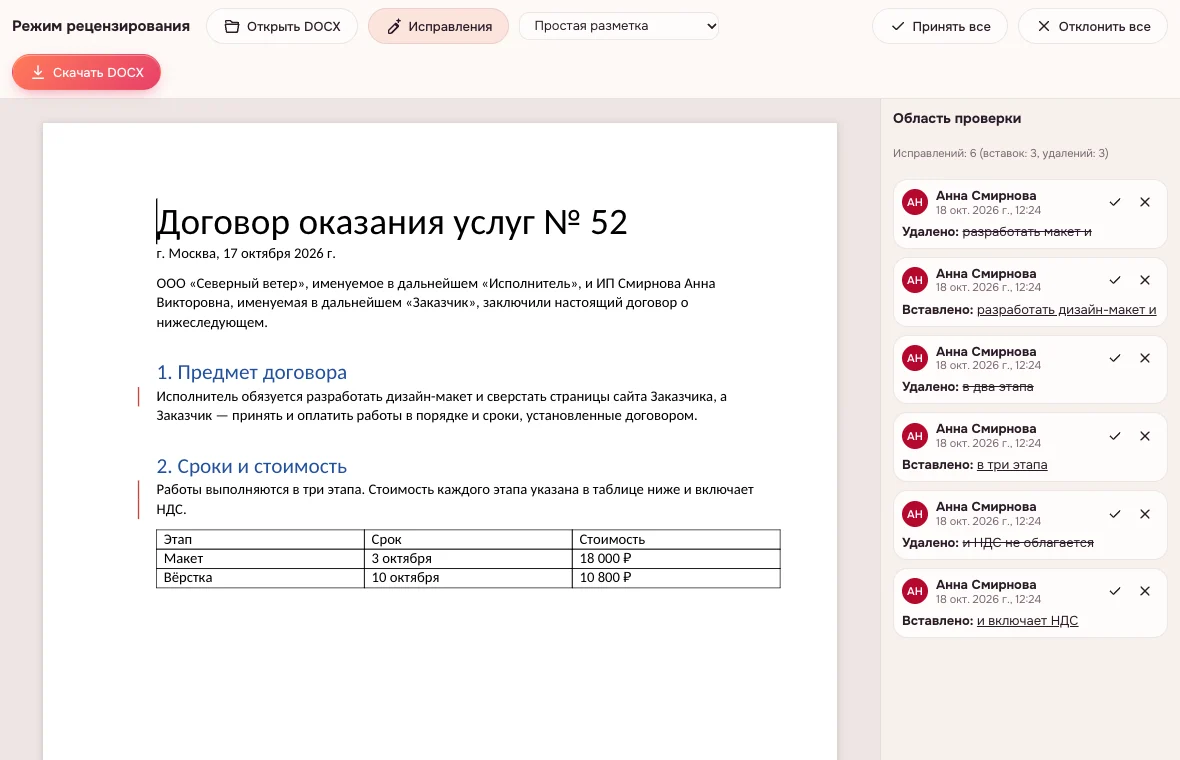Click the table header «Стоимость»

[676, 540]
